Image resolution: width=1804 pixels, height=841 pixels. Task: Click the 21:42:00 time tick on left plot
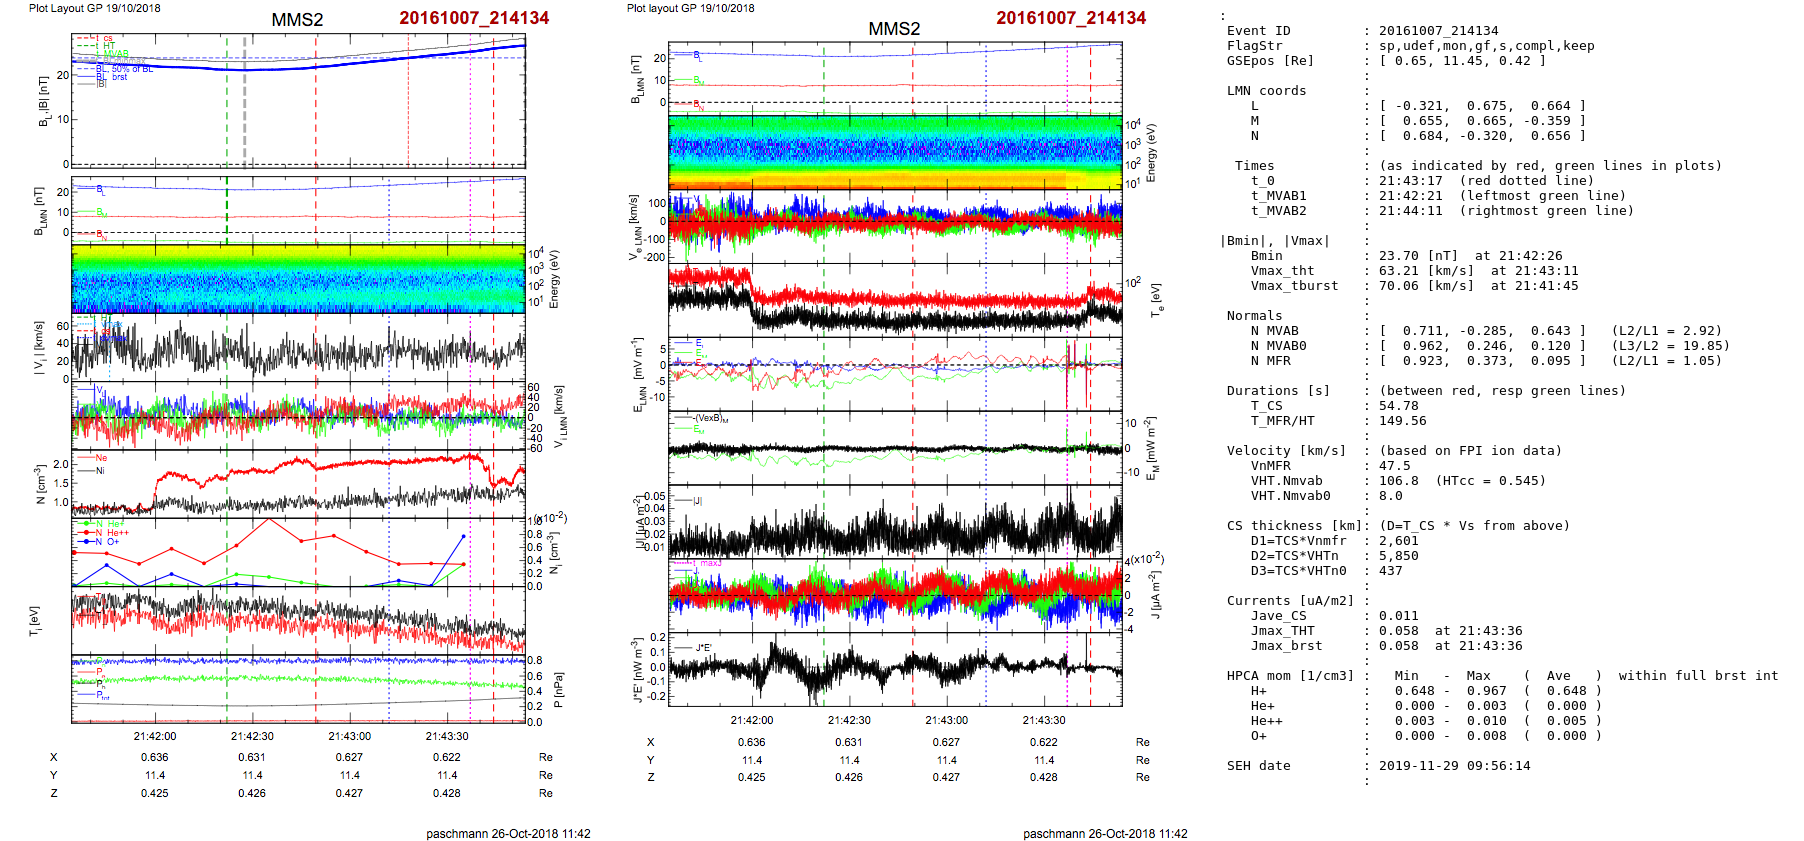point(155,737)
